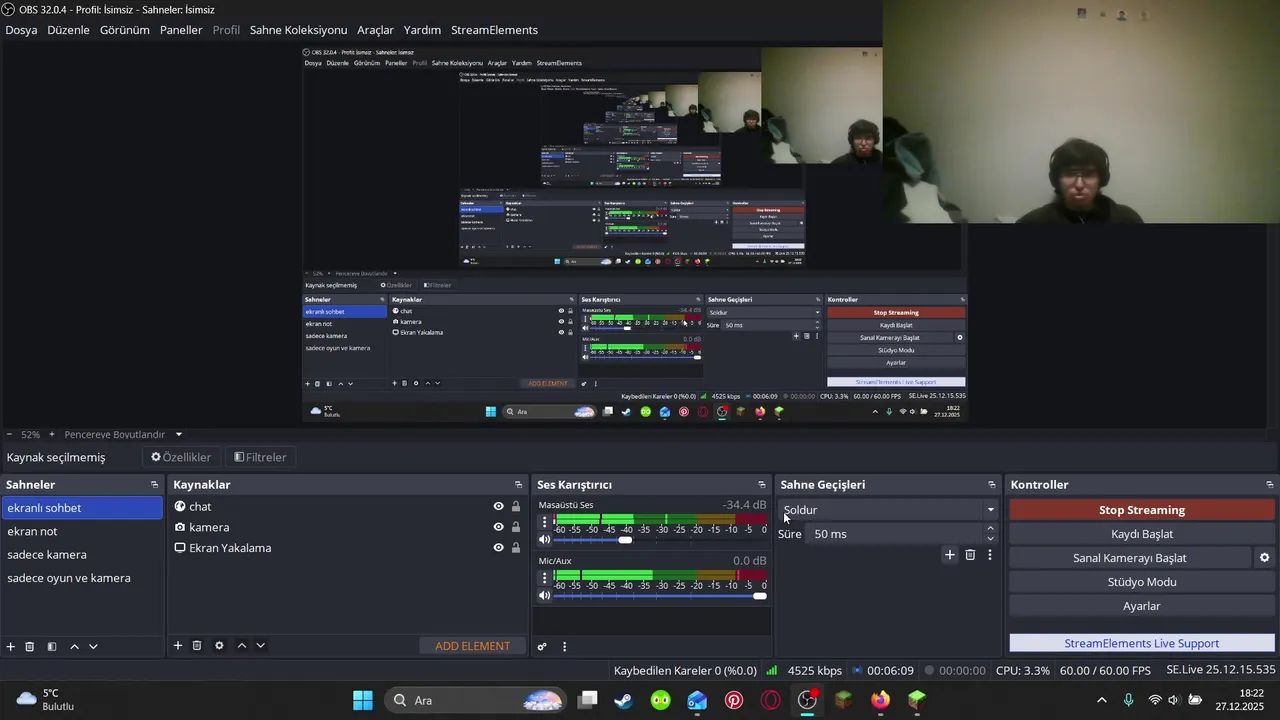Open the StreamElements menu
Image resolution: width=1280 pixels, height=720 pixels.
494,30
